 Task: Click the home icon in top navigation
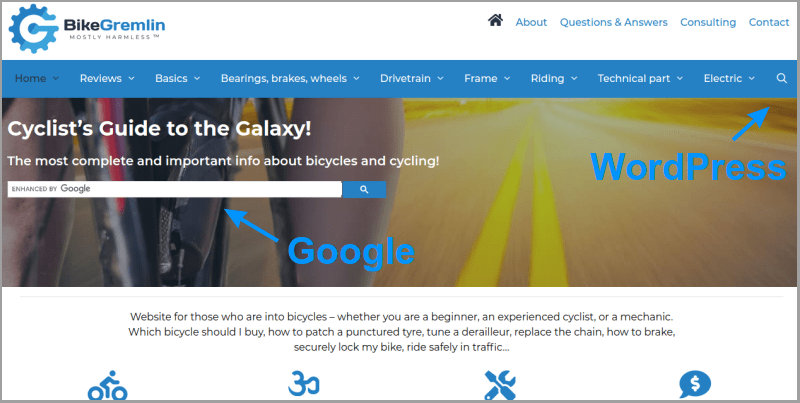coord(495,20)
